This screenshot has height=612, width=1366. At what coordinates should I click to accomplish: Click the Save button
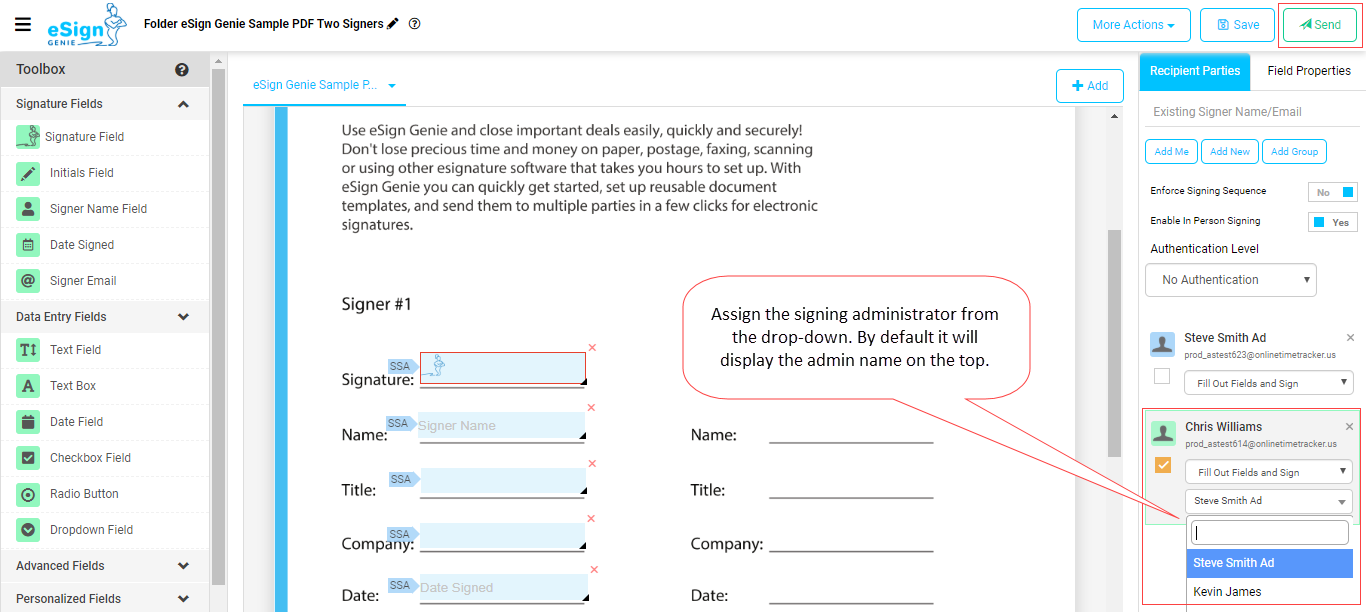(x=1238, y=25)
